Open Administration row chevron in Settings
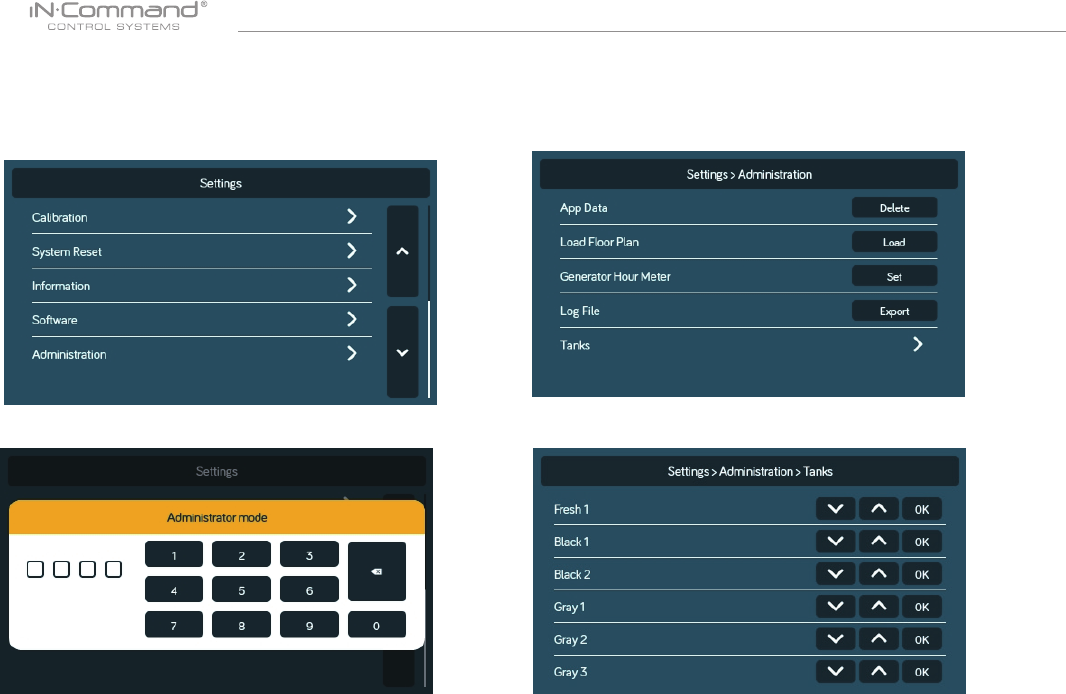 click(351, 353)
